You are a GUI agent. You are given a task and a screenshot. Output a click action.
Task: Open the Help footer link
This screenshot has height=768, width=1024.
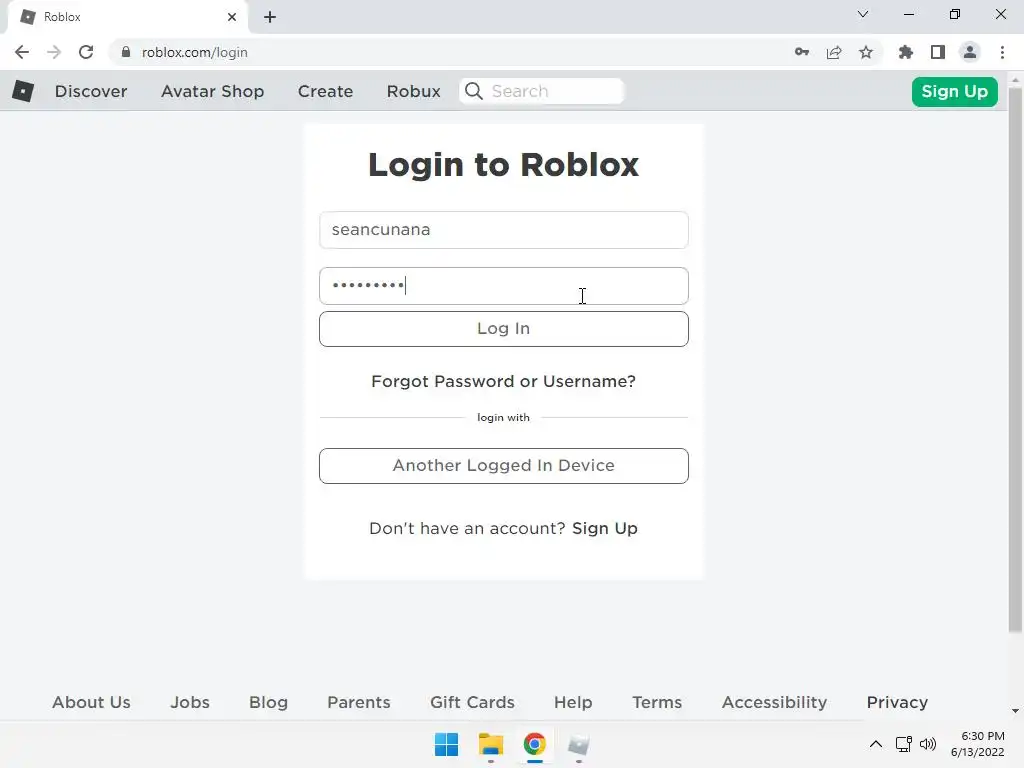pos(573,702)
